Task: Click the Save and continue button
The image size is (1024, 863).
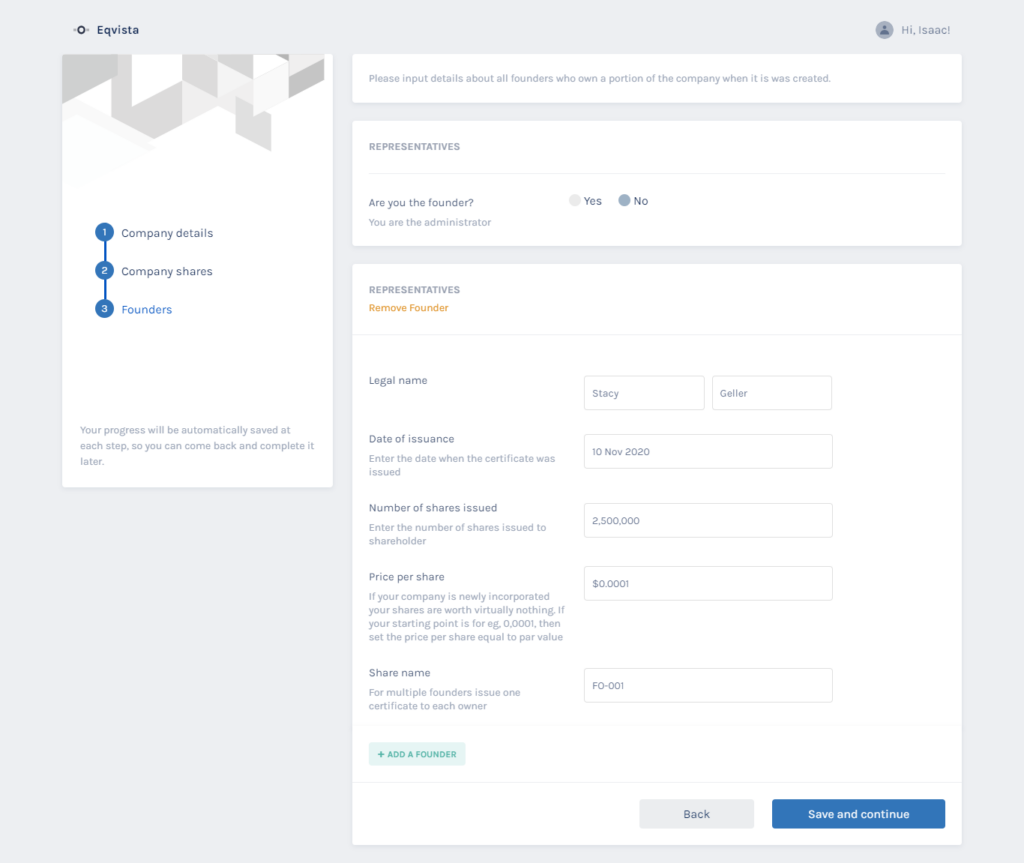Action: coord(858,813)
